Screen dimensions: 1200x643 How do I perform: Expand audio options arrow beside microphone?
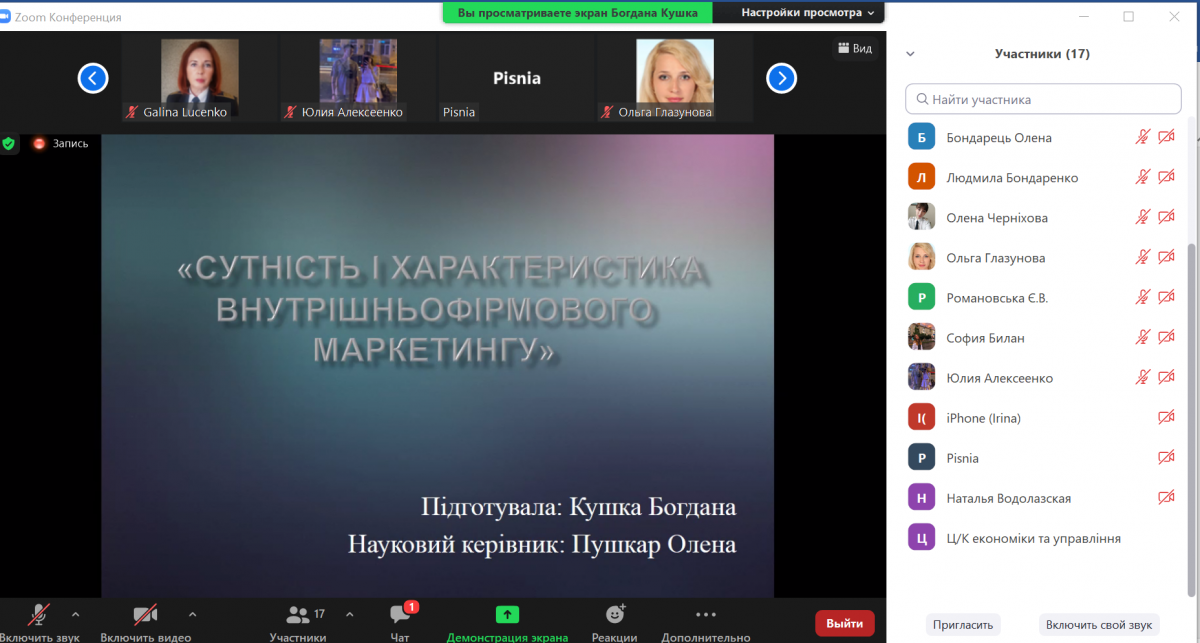pos(76,614)
